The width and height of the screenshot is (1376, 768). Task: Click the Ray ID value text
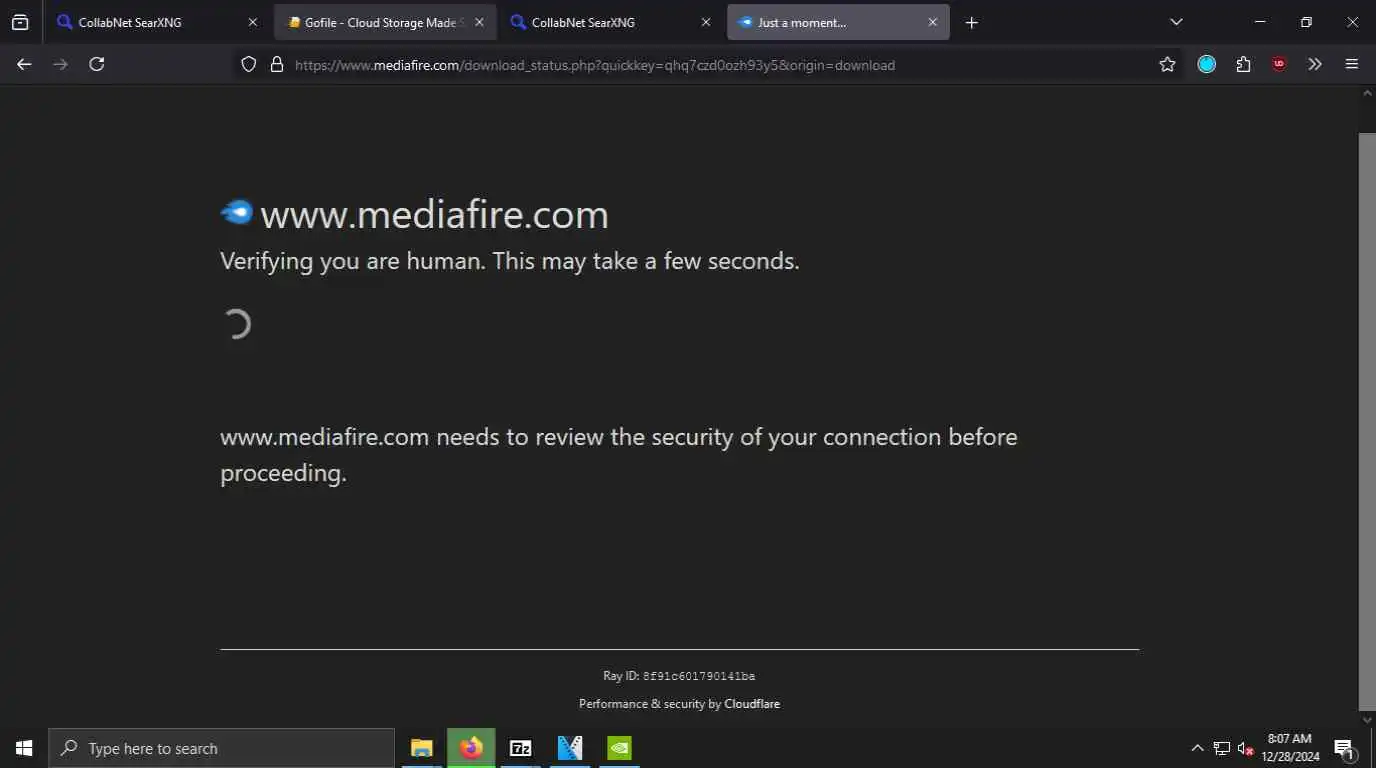[699, 677]
